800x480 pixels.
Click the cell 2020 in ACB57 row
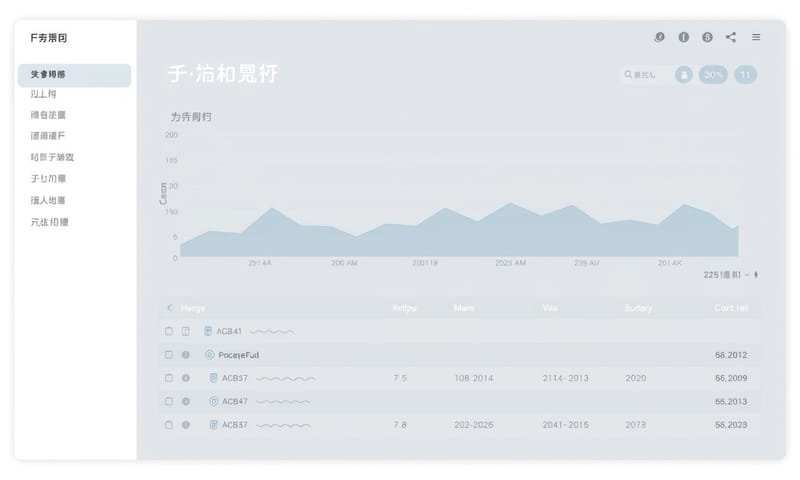(x=636, y=378)
